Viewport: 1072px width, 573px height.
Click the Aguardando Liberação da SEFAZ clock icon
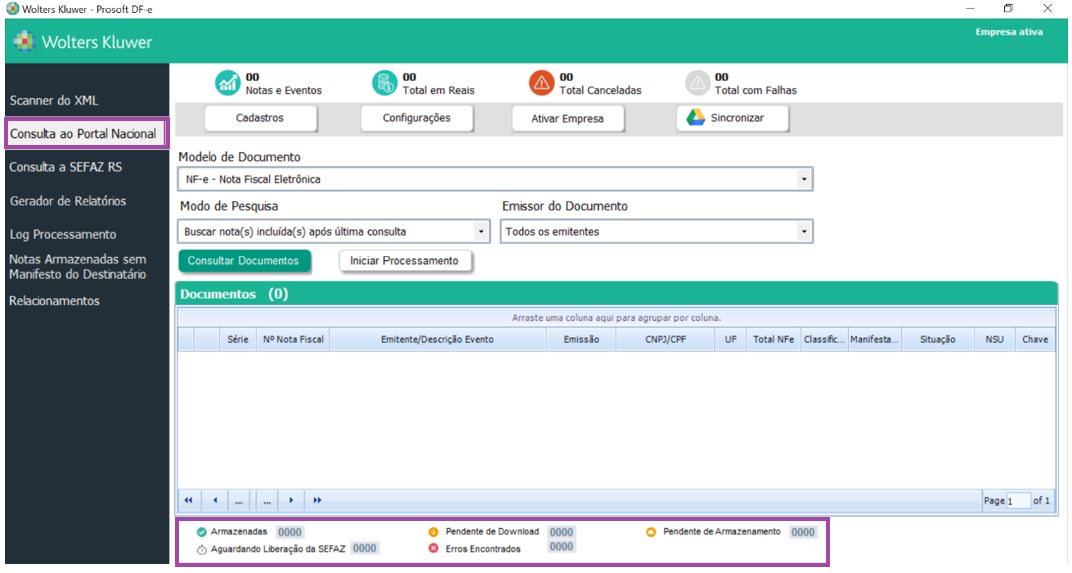click(202, 549)
